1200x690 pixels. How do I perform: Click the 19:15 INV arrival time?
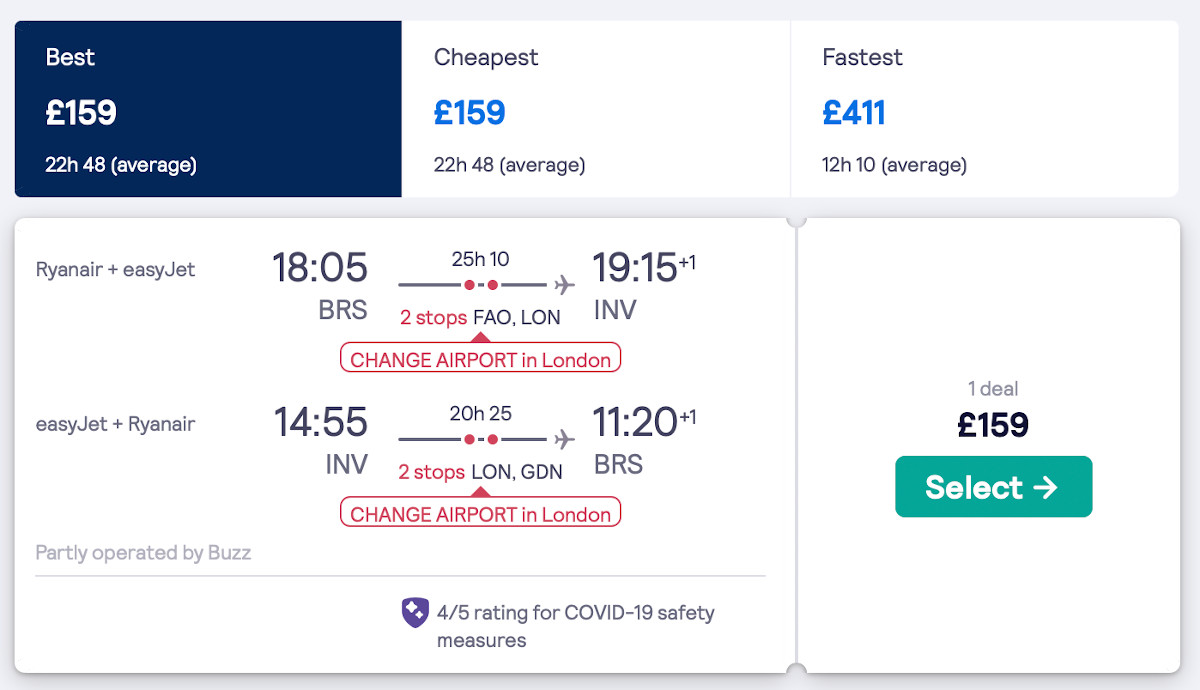(x=636, y=268)
